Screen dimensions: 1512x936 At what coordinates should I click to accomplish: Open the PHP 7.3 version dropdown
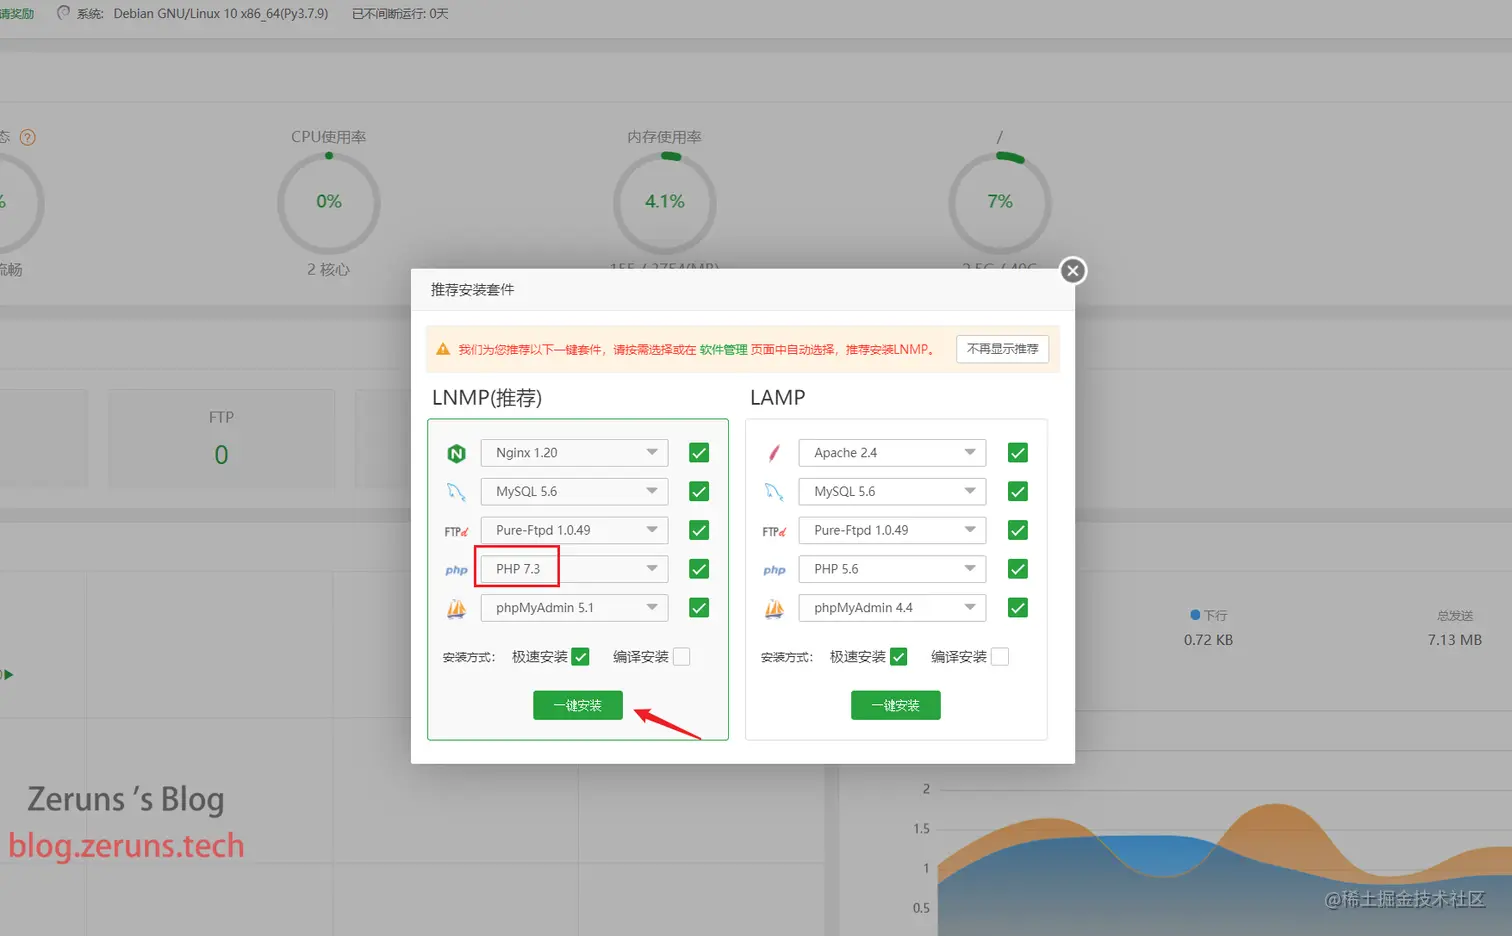574,569
